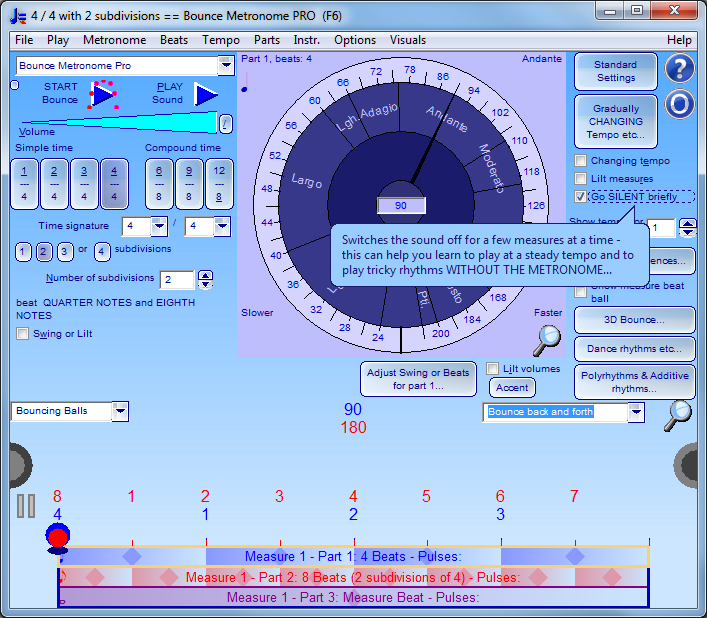707x618 pixels.
Task: Expand Bounce back and forth dropdown
Action: [636, 412]
